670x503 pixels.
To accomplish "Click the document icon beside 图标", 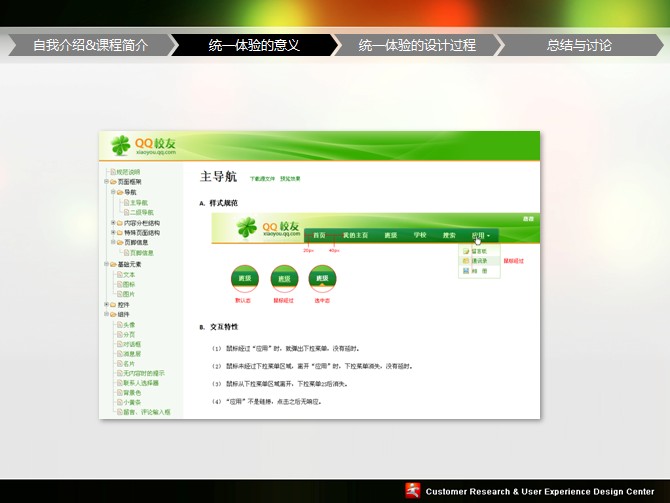I will tap(120, 284).
